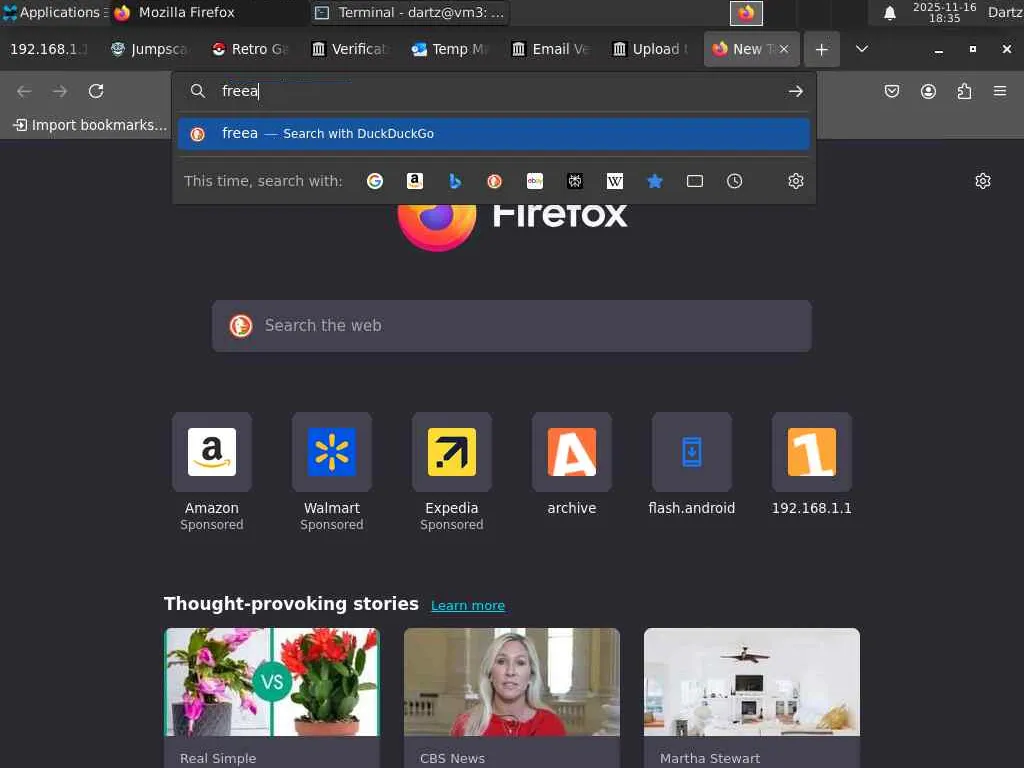Search this time with Google
Screen dimensions: 1024x768
(x=375, y=181)
